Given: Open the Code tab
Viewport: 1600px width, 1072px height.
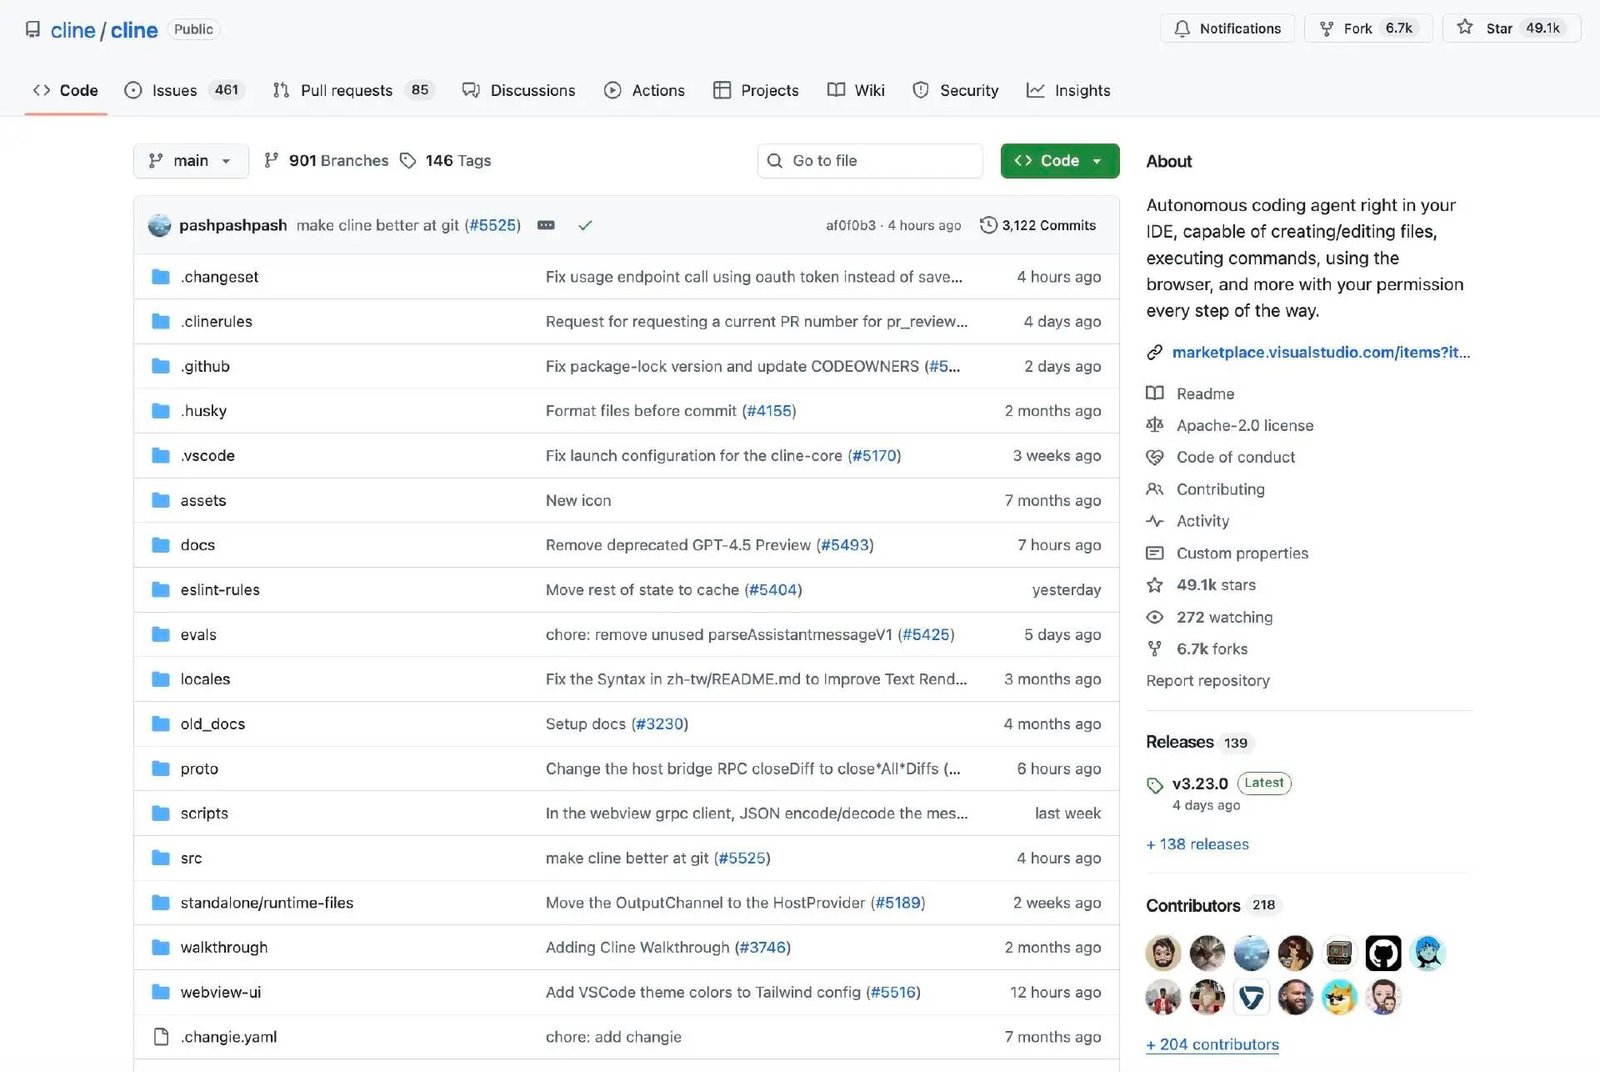Looking at the screenshot, I should (x=66, y=90).
